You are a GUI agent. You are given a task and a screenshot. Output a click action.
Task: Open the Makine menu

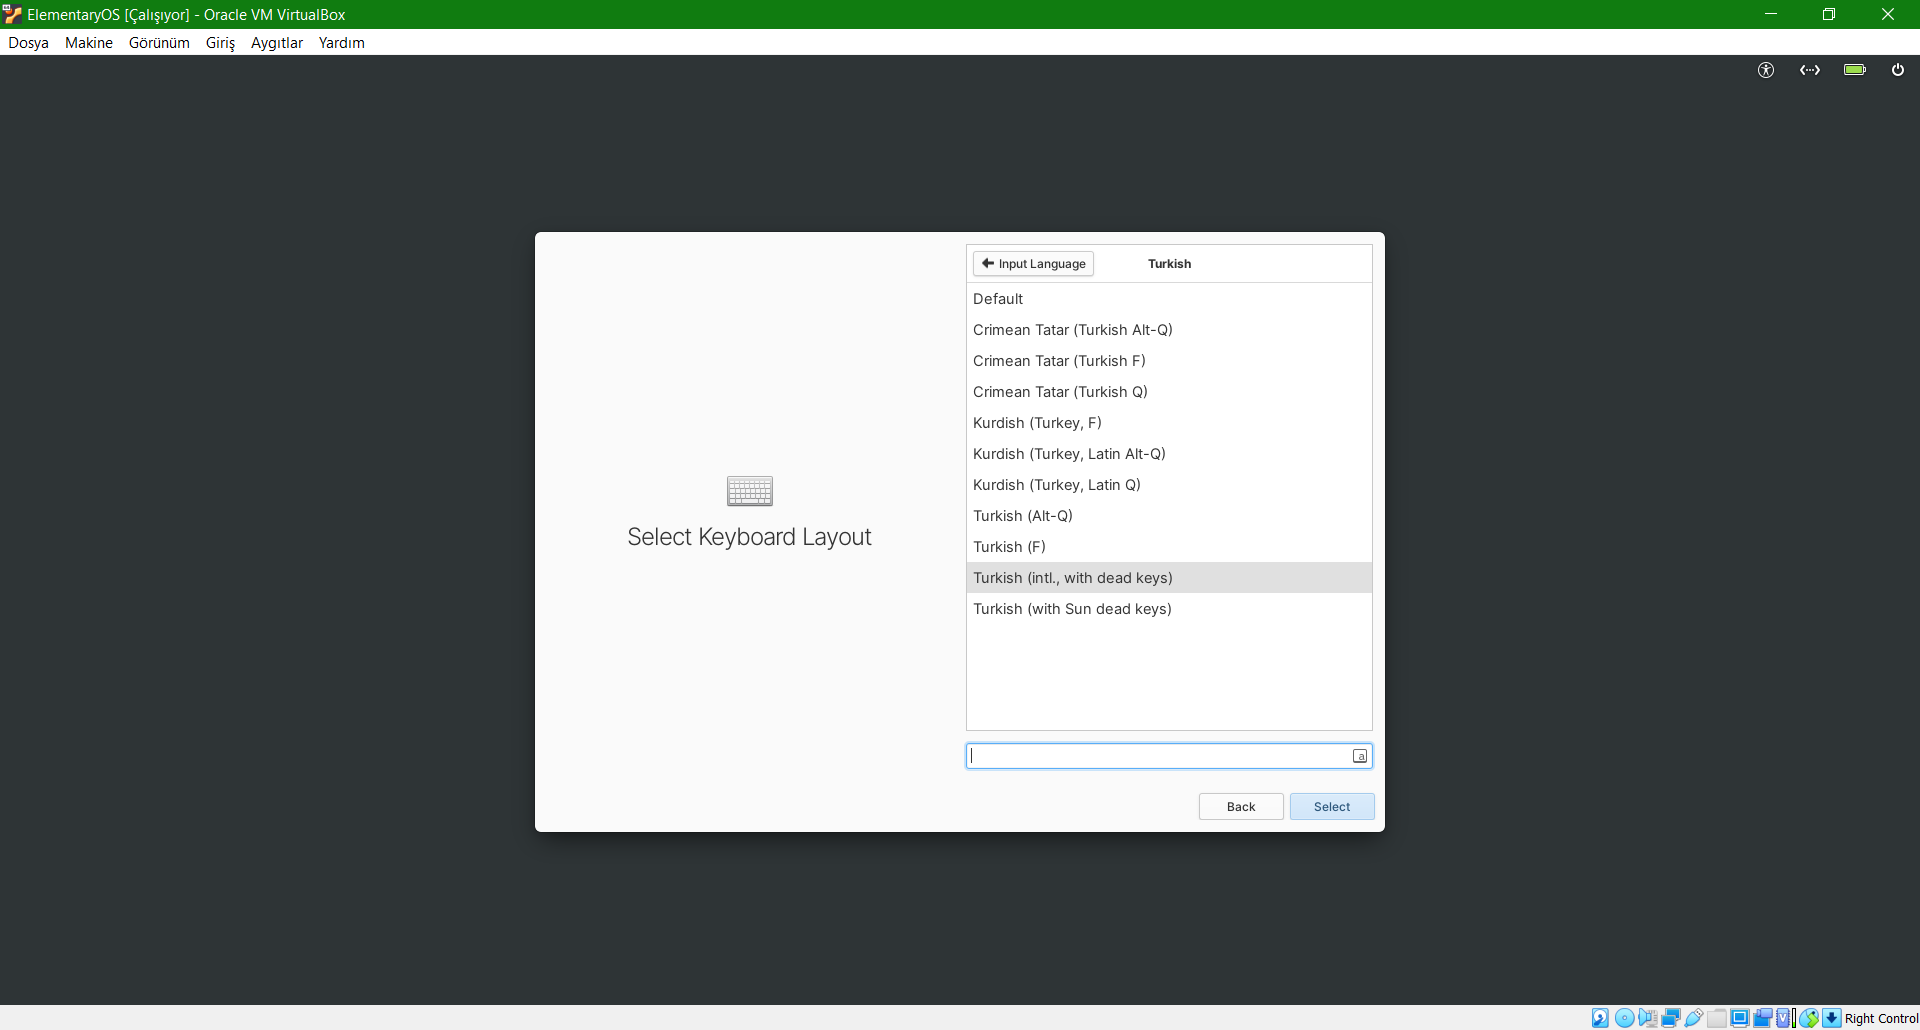[89, 43]
